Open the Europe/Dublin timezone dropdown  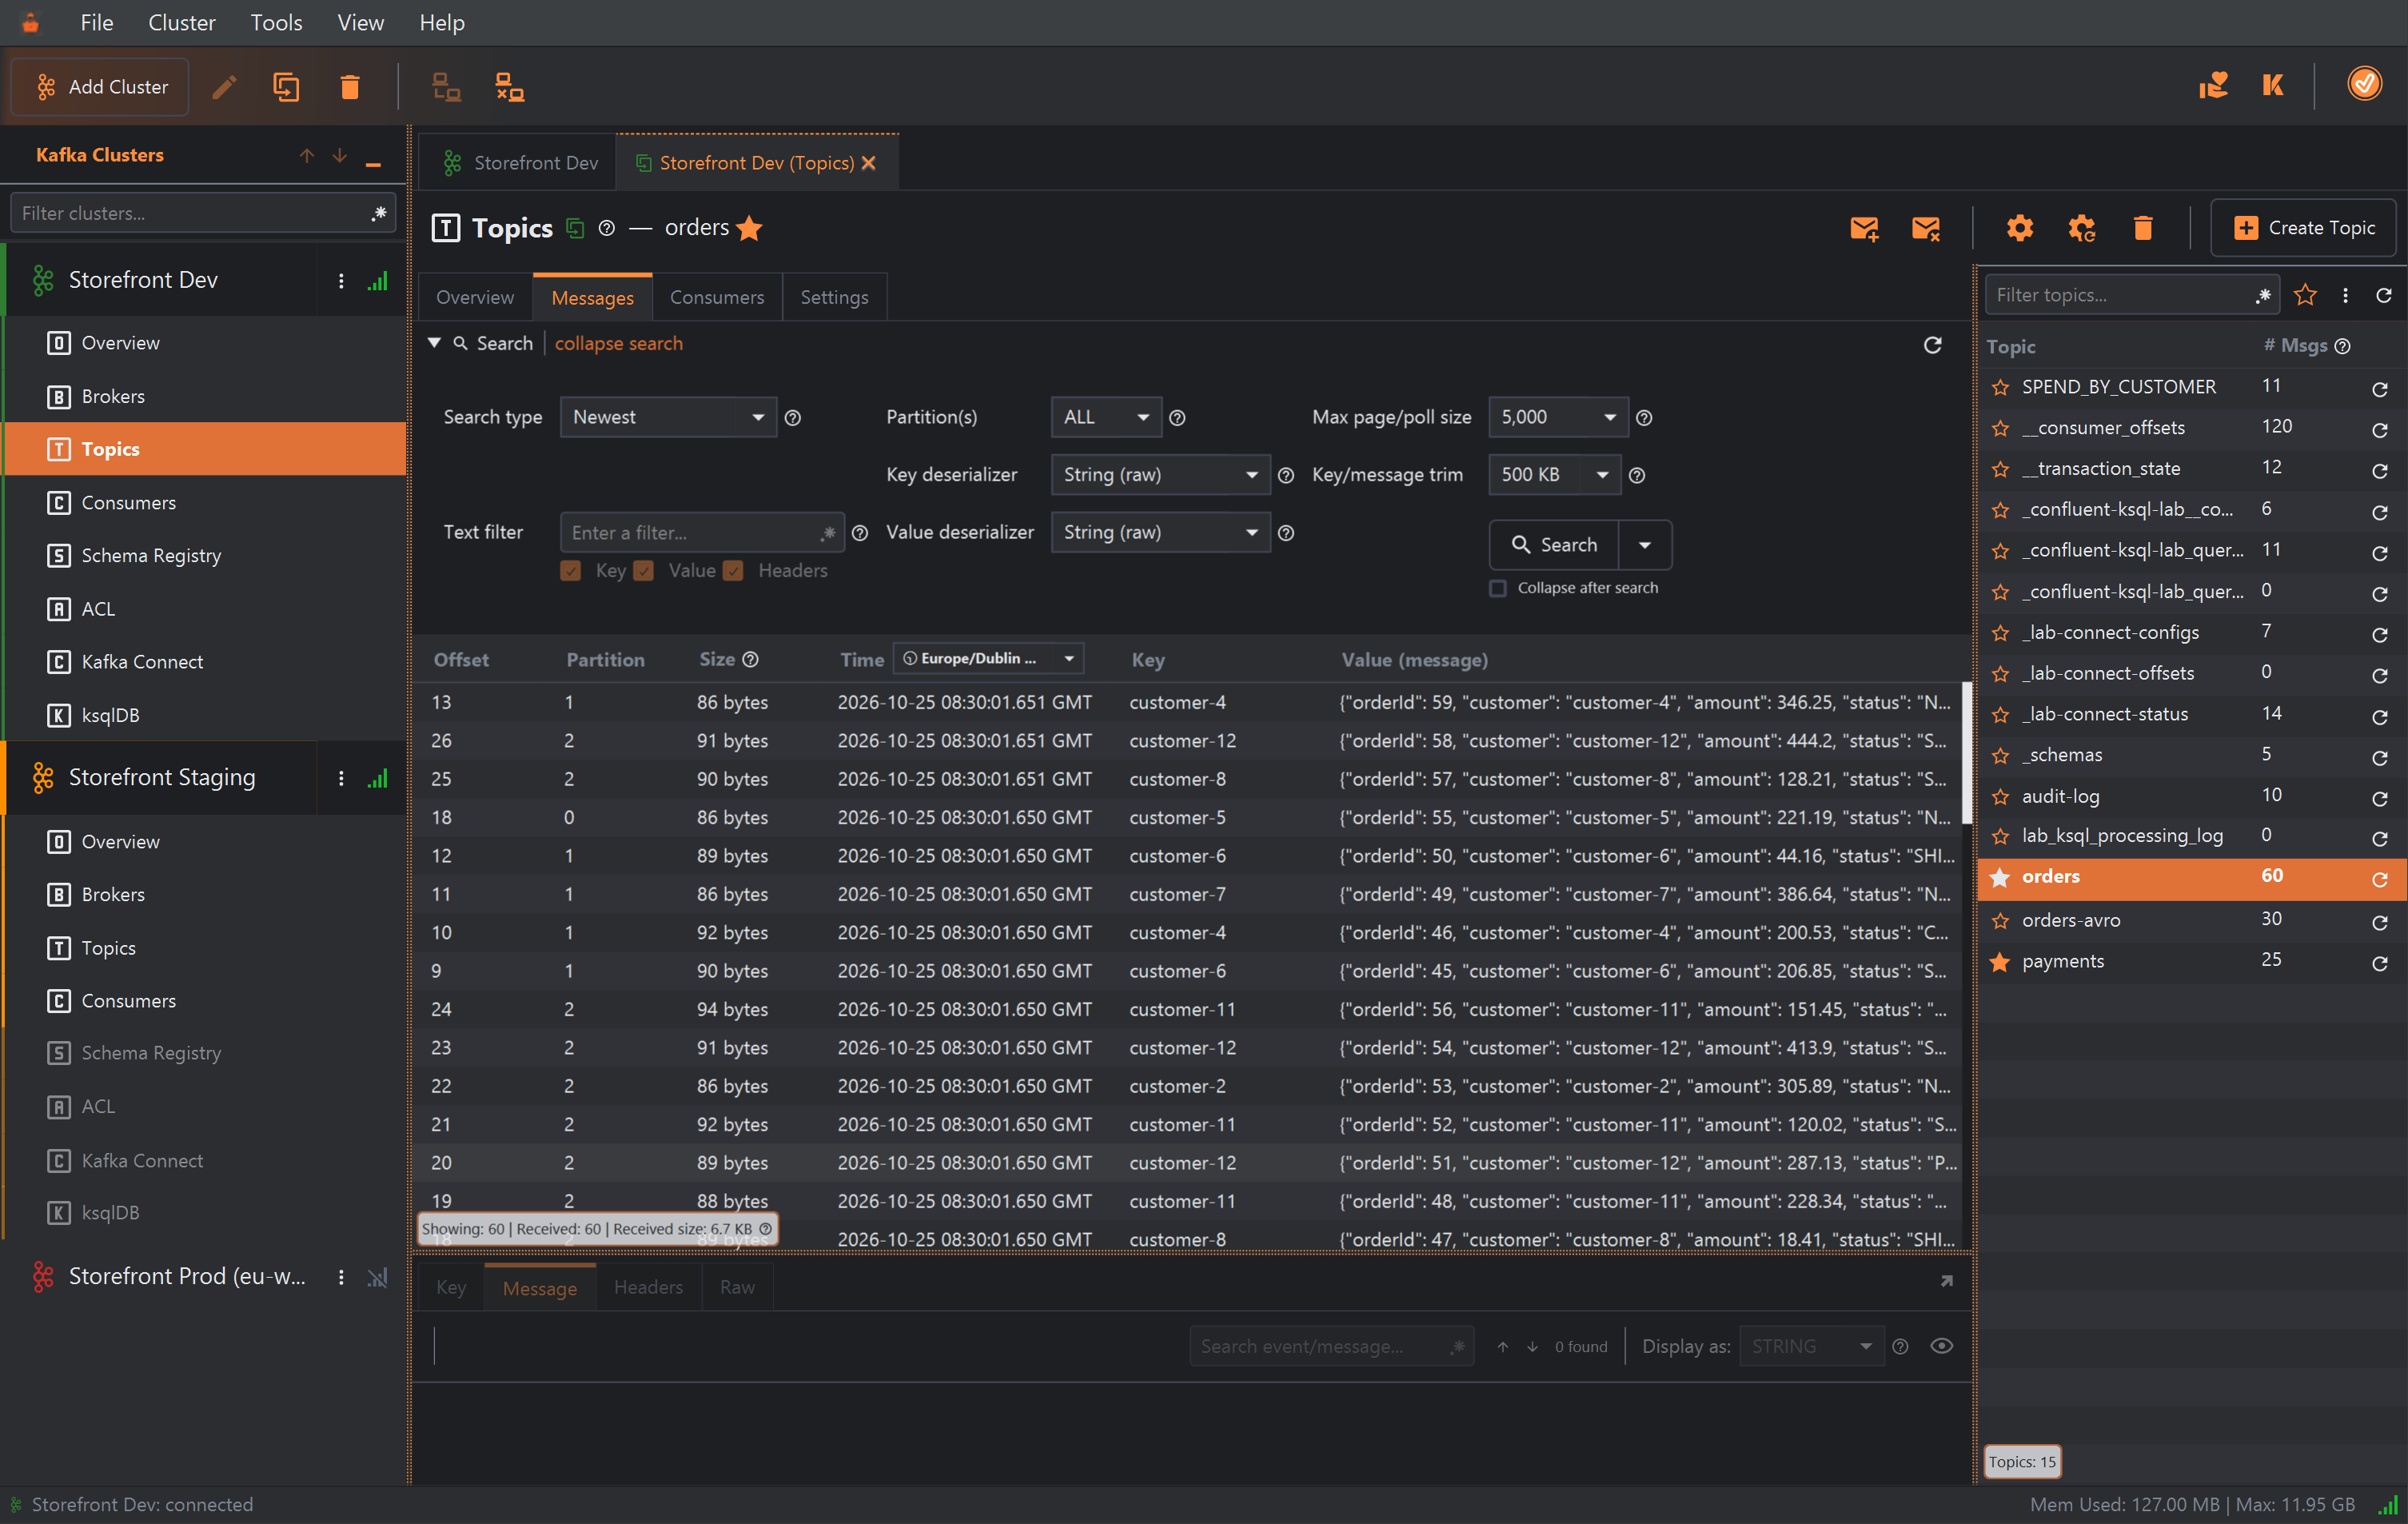(x=988, y=658)
